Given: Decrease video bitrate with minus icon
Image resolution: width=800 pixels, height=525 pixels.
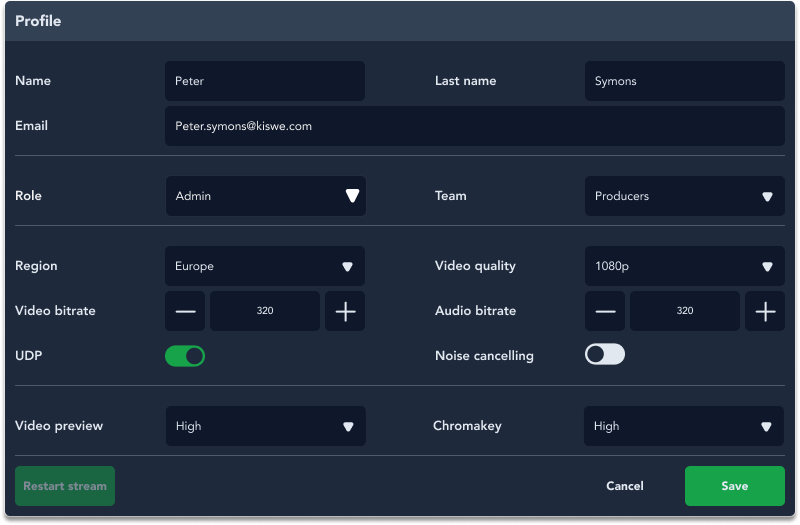Looking at the screenshot, I should [x=185, y=311].
